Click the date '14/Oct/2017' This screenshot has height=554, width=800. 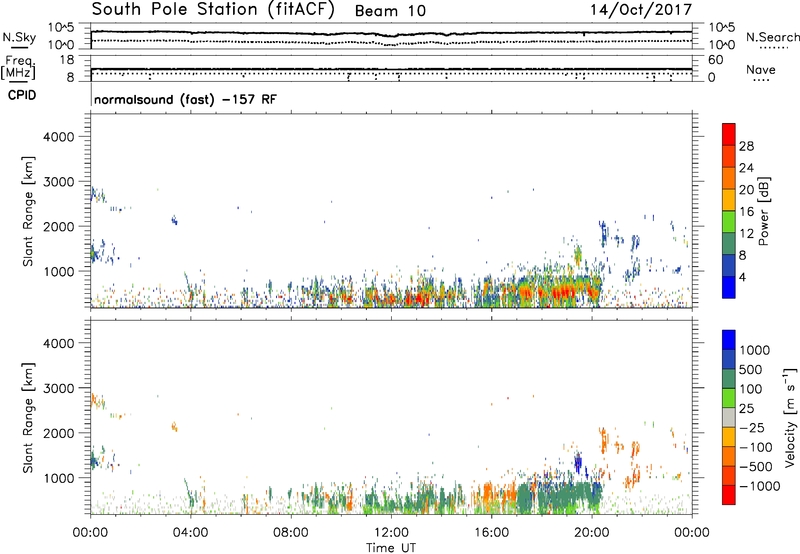click(641, 10)
